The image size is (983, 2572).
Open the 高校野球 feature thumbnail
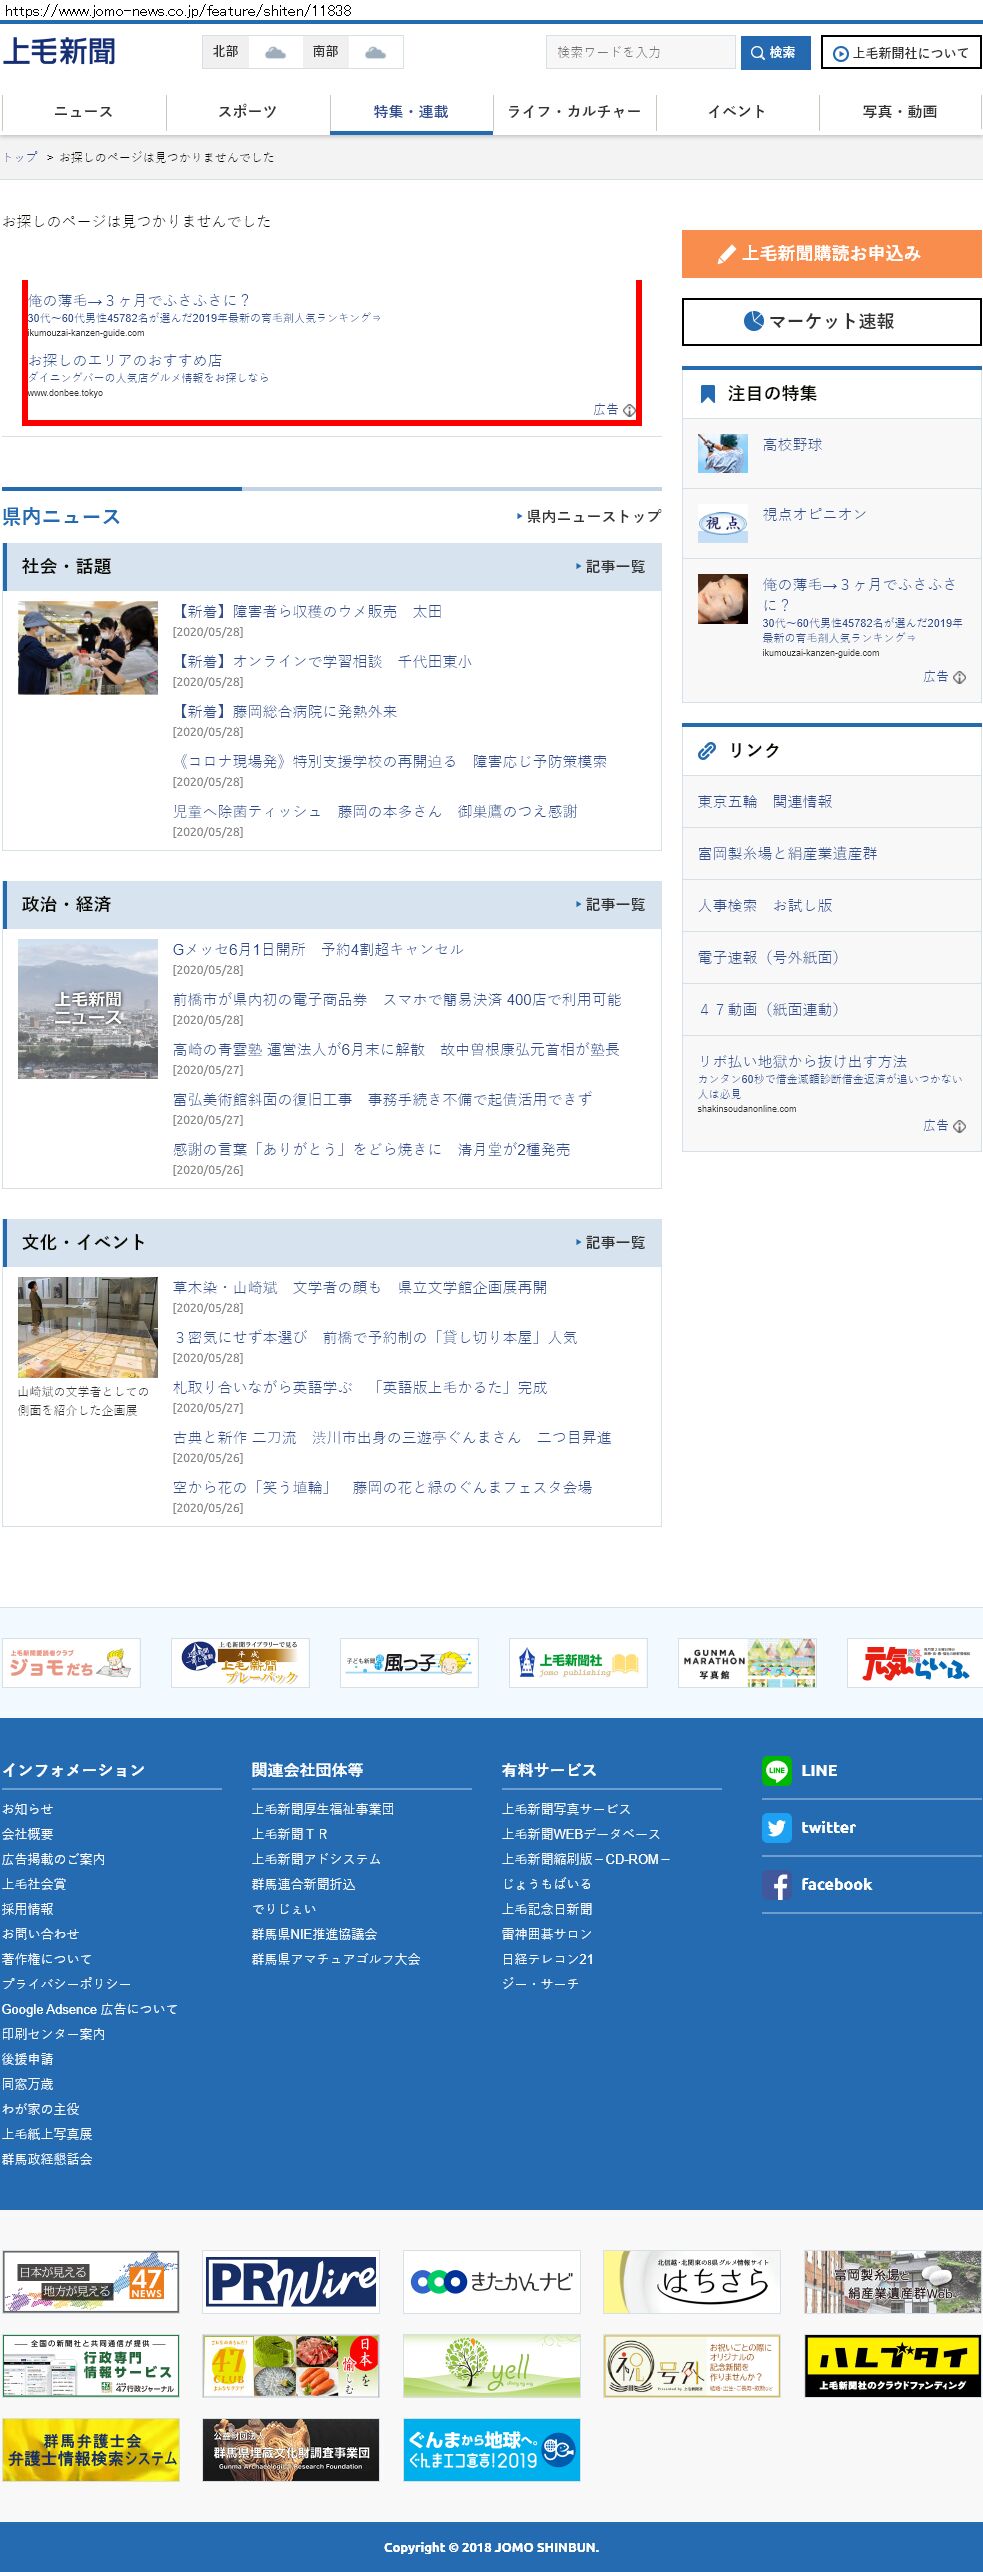722,453
